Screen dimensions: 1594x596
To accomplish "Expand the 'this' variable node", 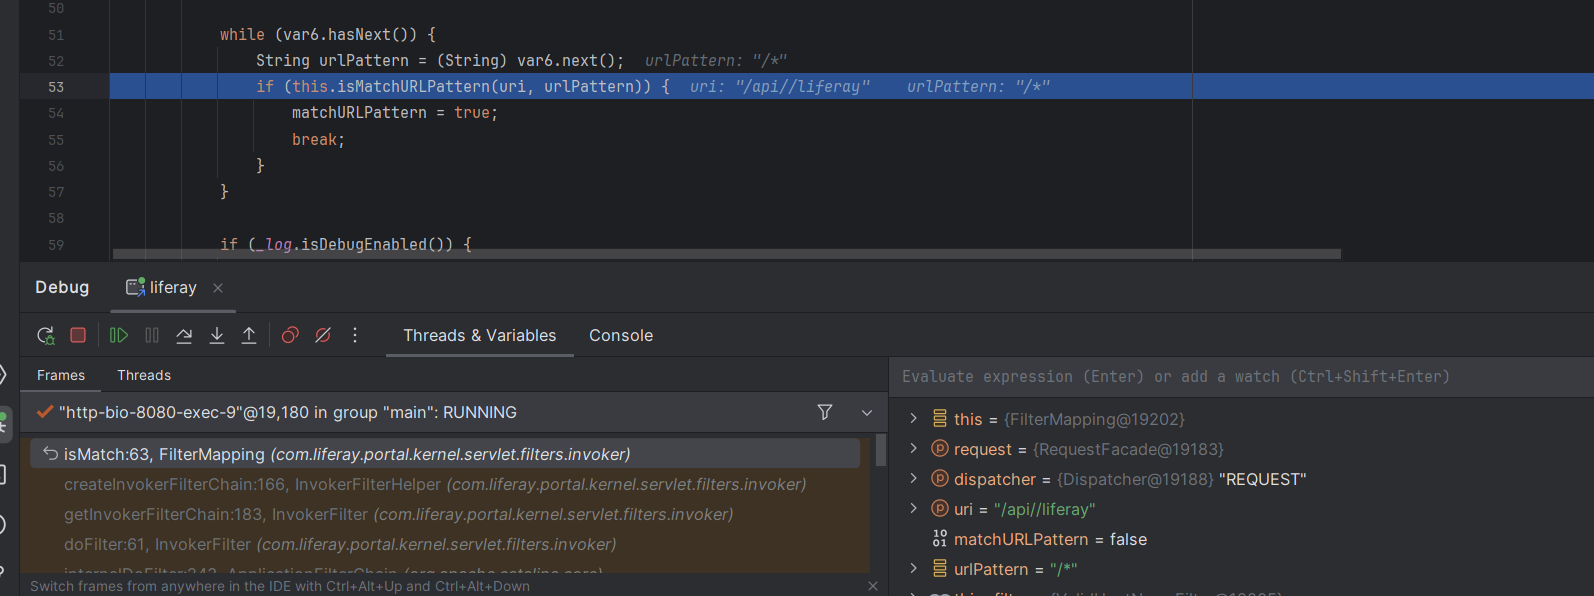I will pyautogui.click(x=913, y=419).
